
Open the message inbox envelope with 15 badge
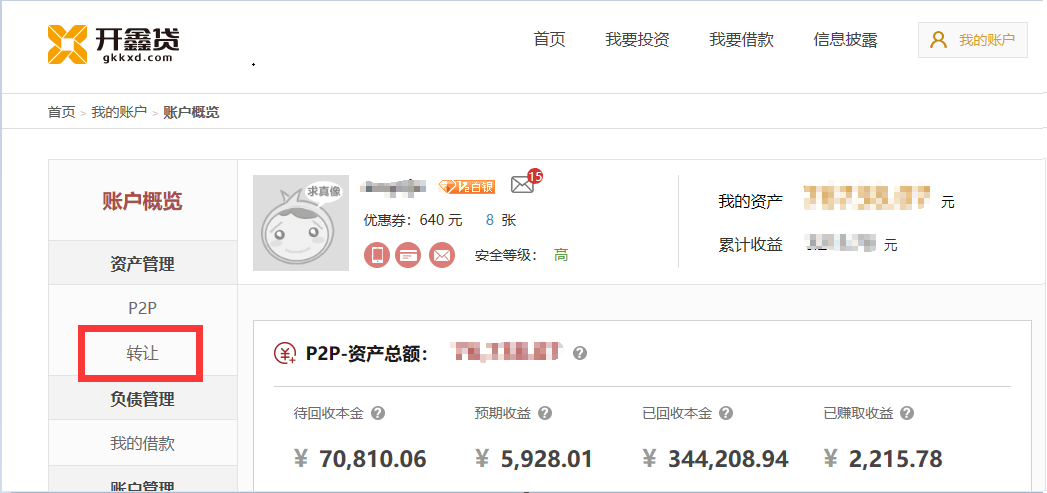point(522,184)
